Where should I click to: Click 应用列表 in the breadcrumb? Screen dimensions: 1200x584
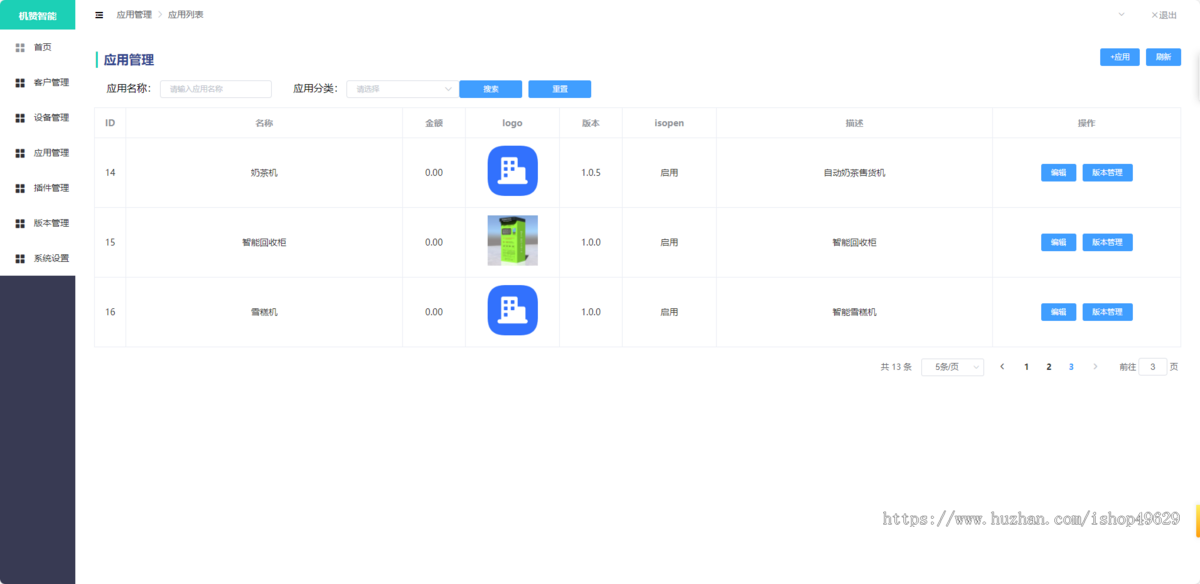pyautogui.click(x=186, y=15)
